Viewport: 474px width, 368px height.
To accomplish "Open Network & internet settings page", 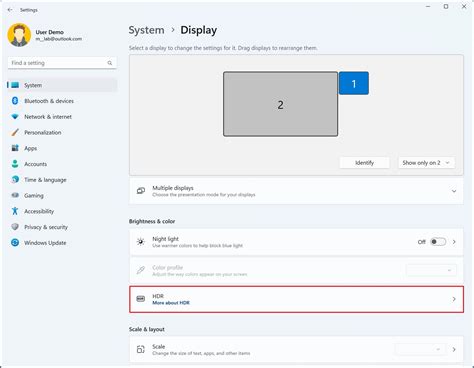I will [62, 117].
